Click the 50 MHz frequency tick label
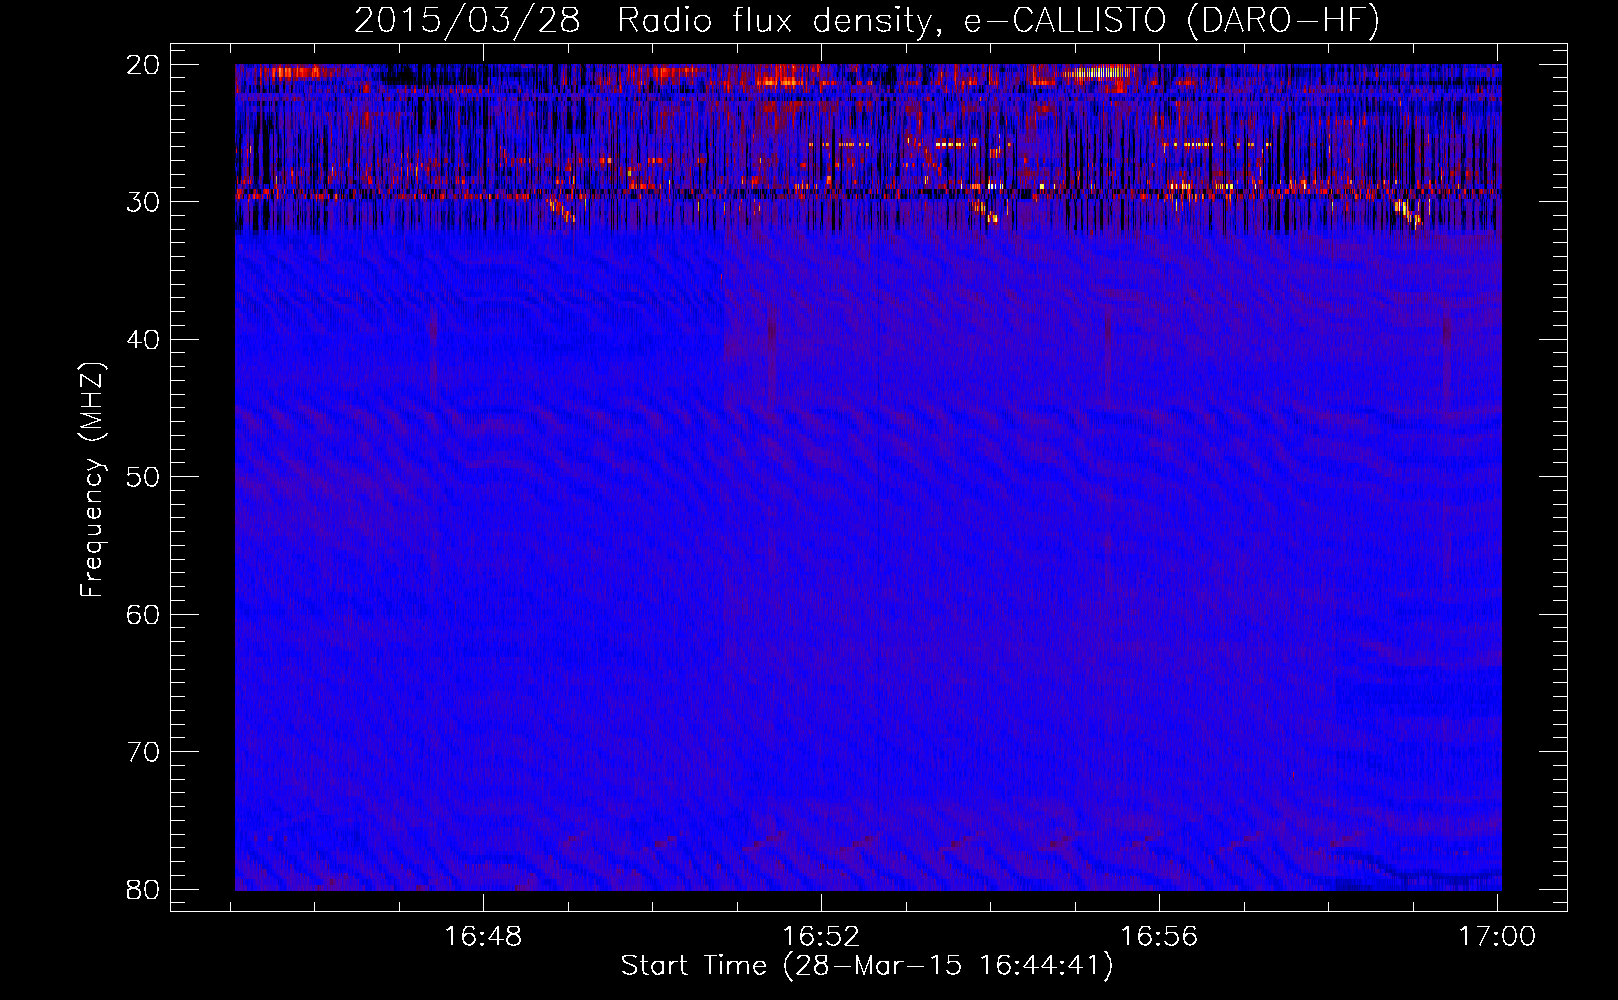Screen dimensions: 1618x1000 (144, 477)
